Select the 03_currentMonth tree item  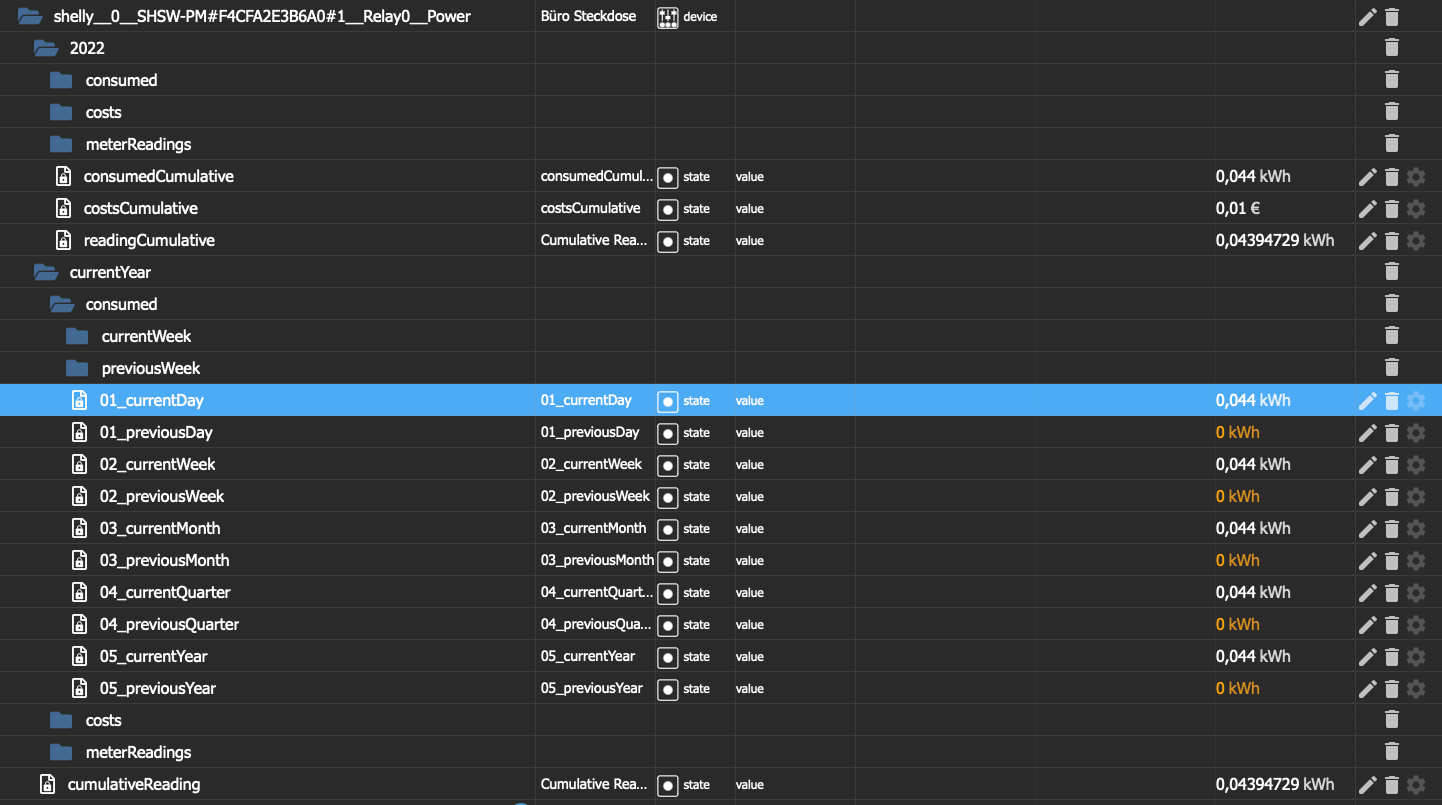[x=160, y=528]
